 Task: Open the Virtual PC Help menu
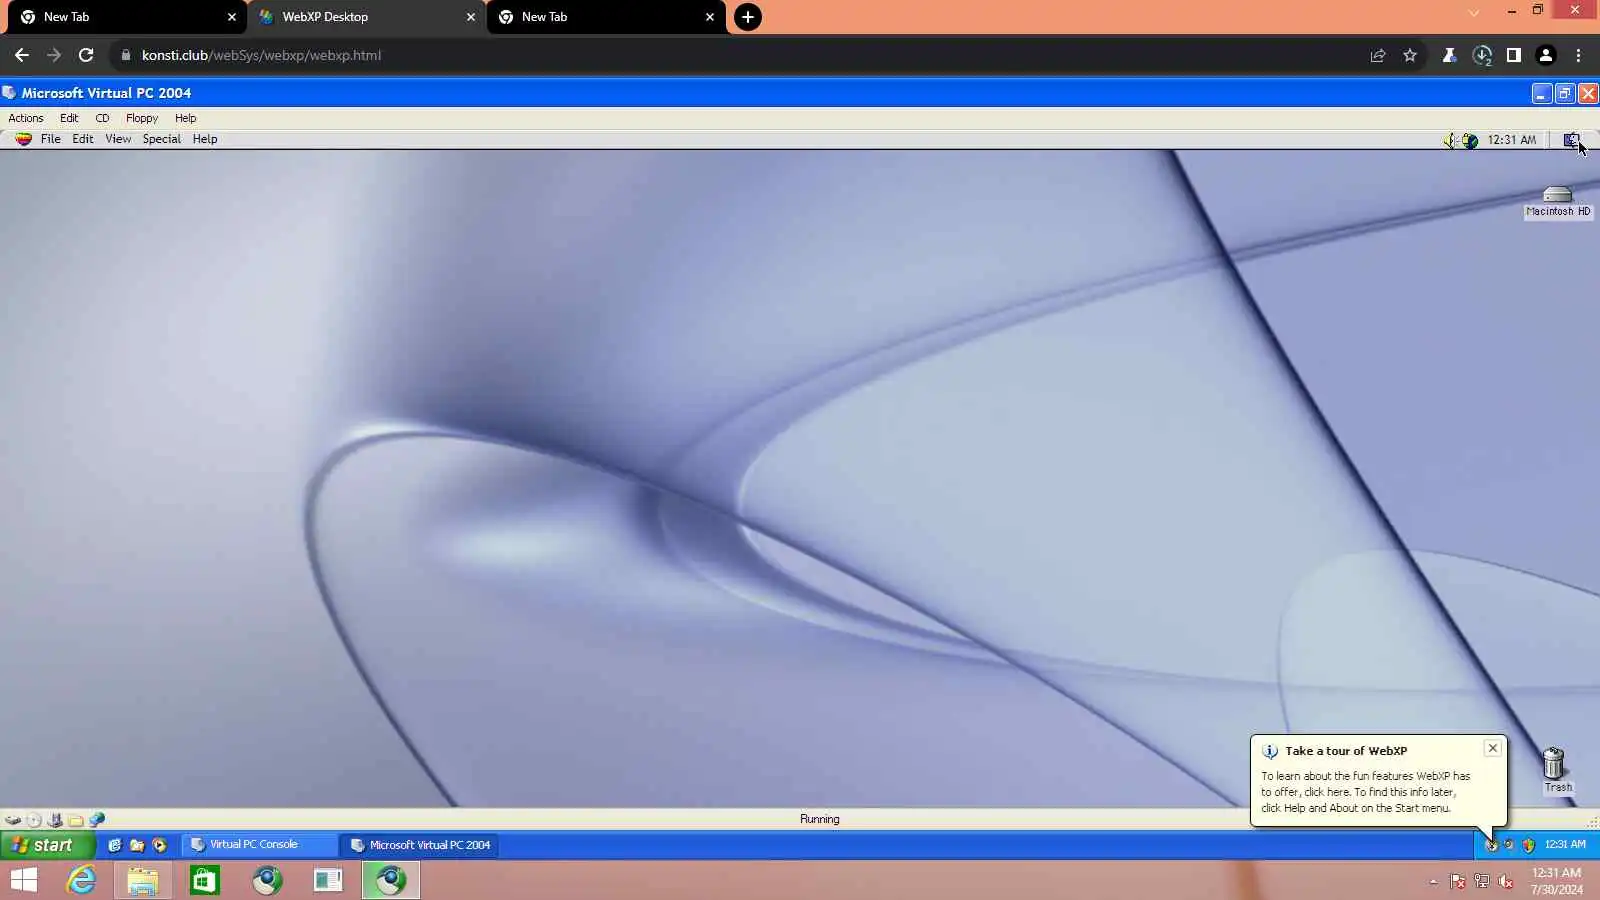click(186, 118)
